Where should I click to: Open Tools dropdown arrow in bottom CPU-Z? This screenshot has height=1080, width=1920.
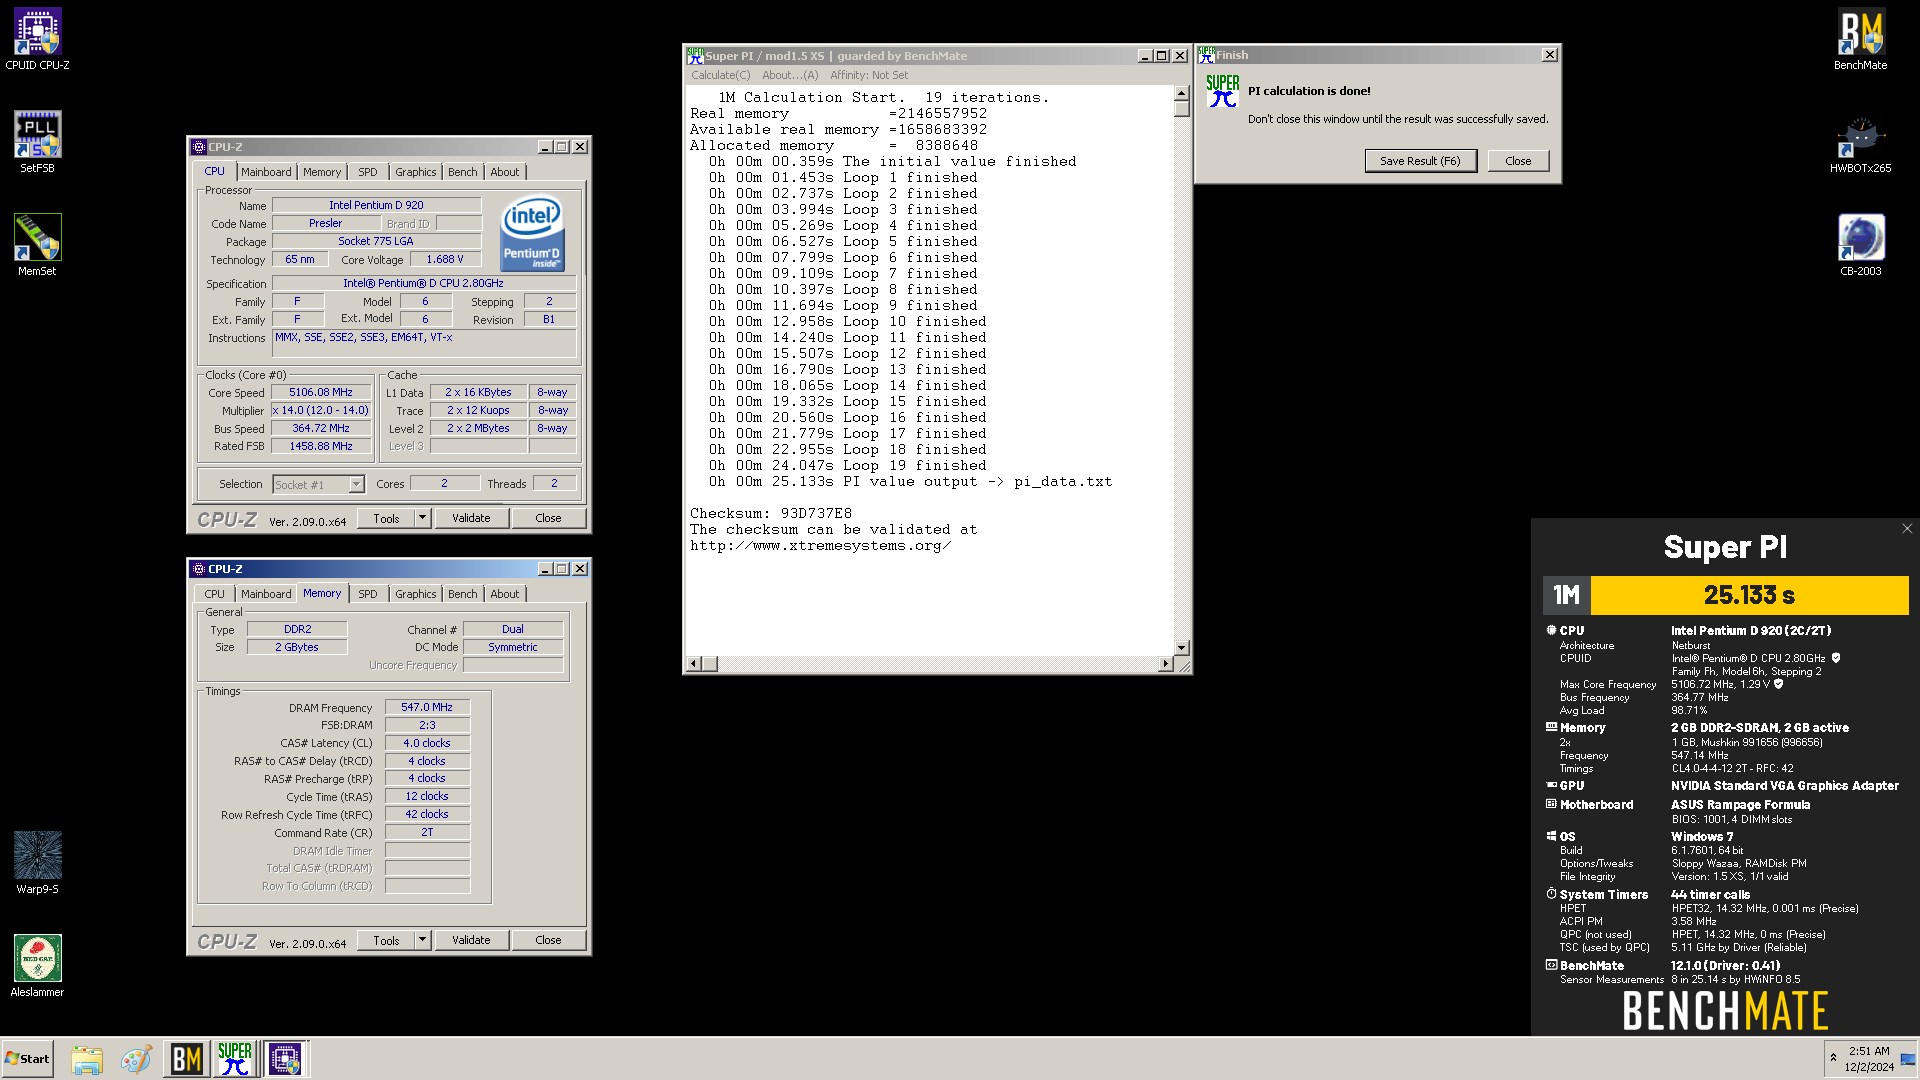click(422, 940)
